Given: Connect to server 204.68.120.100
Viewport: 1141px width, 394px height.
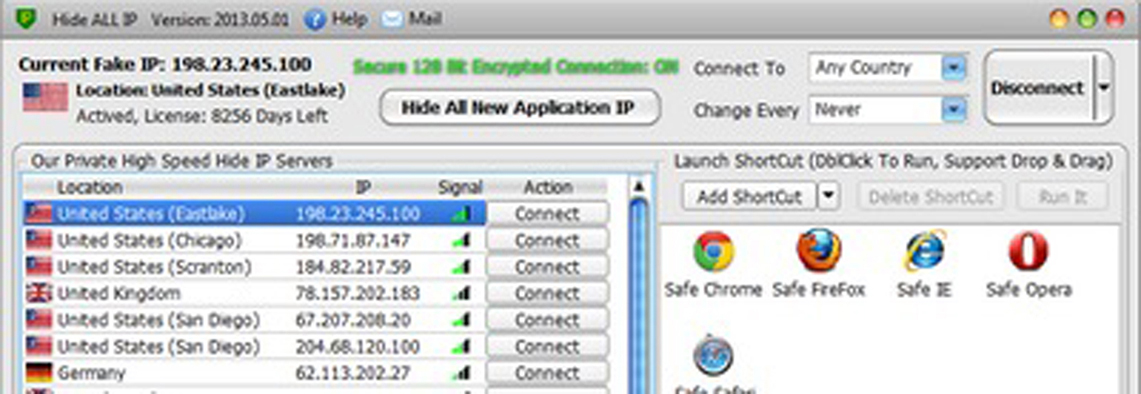Looking at the screenshot, I should (x=547, y=347).
